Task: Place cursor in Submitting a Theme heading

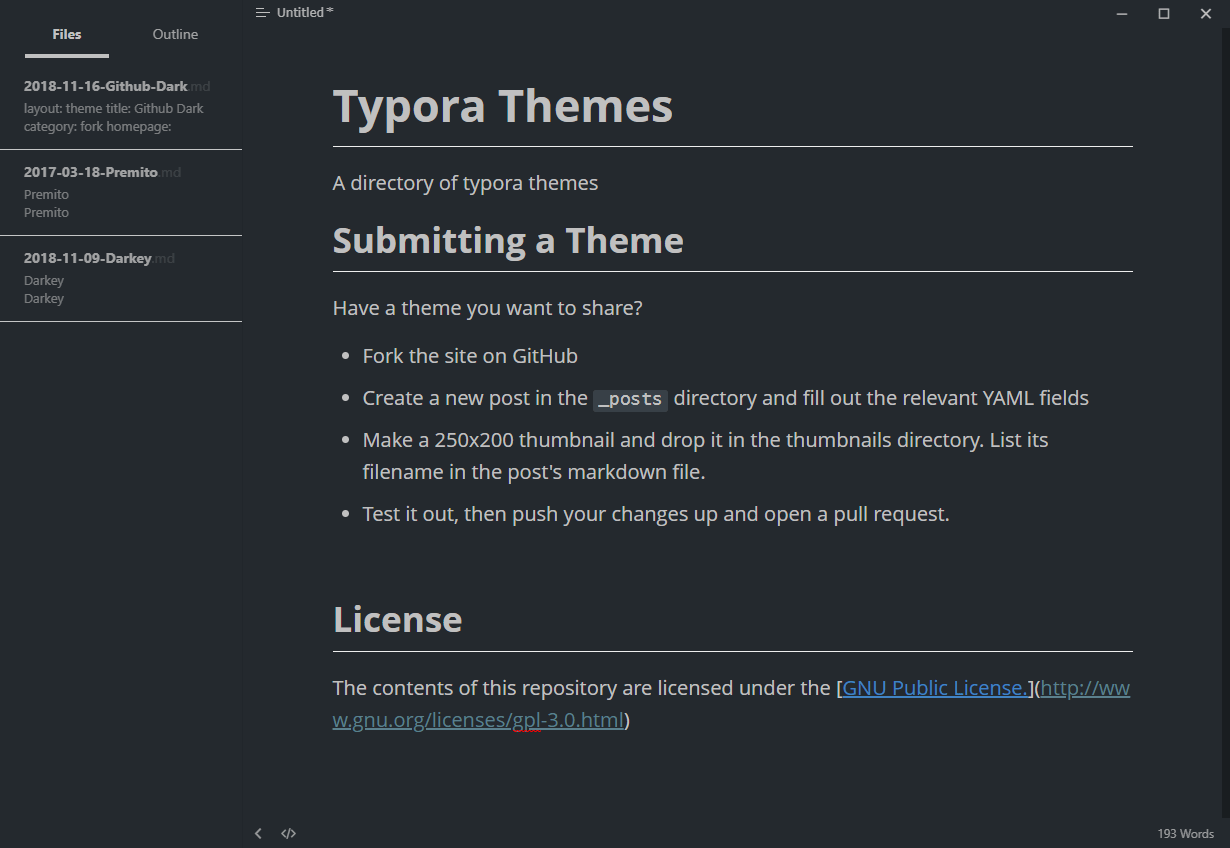Action: coord(508,241)
